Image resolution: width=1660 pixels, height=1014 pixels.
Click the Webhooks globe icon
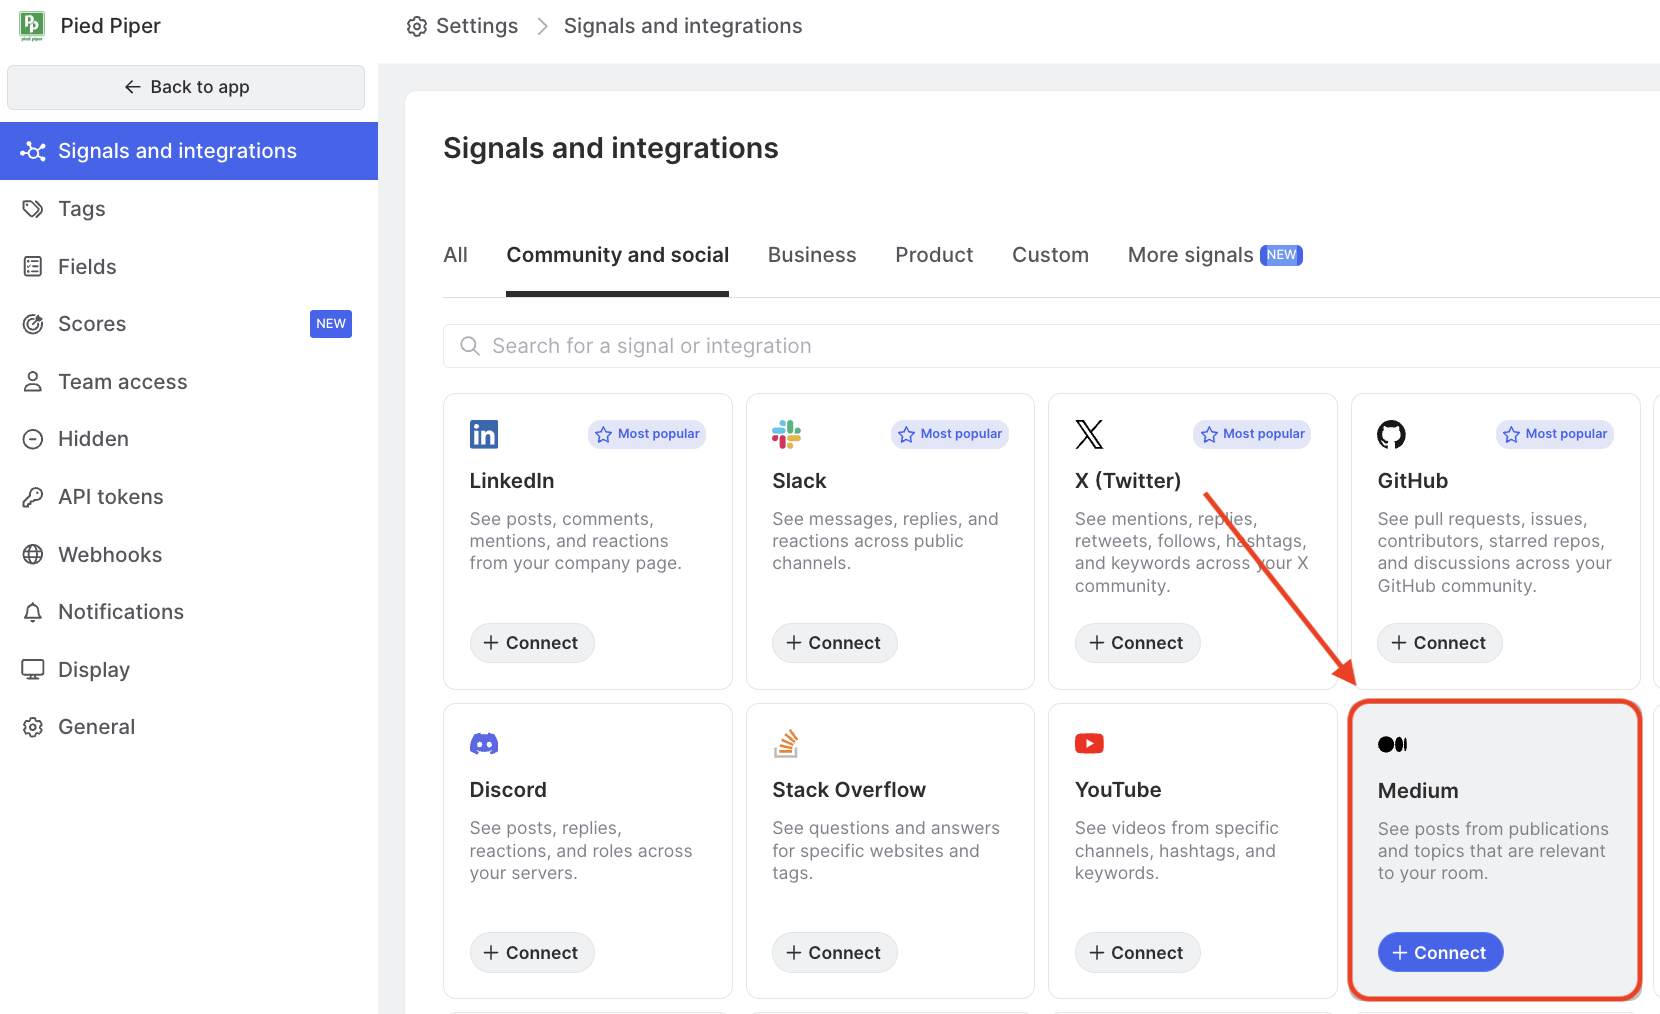(x=33, y=555)
